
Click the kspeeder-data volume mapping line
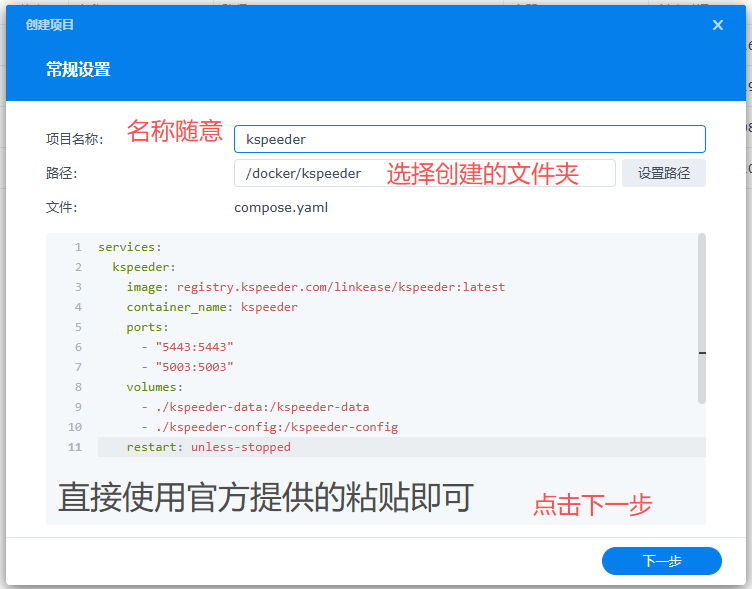click(262, 407)
